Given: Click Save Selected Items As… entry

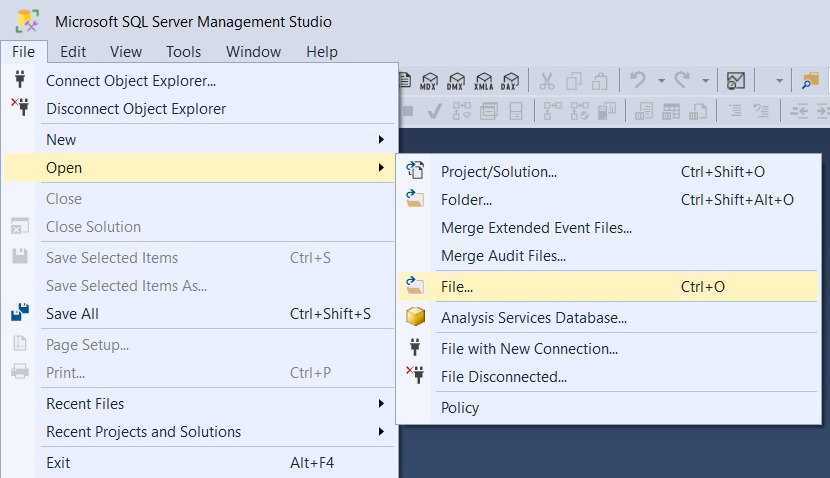Looking at the screenshot, I should (201, 286).
